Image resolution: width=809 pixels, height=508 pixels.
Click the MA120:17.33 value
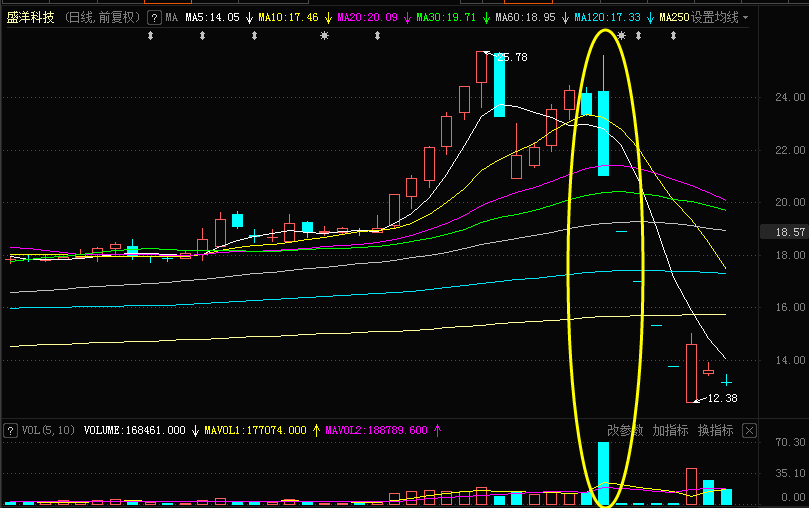(x=607, y=18)
